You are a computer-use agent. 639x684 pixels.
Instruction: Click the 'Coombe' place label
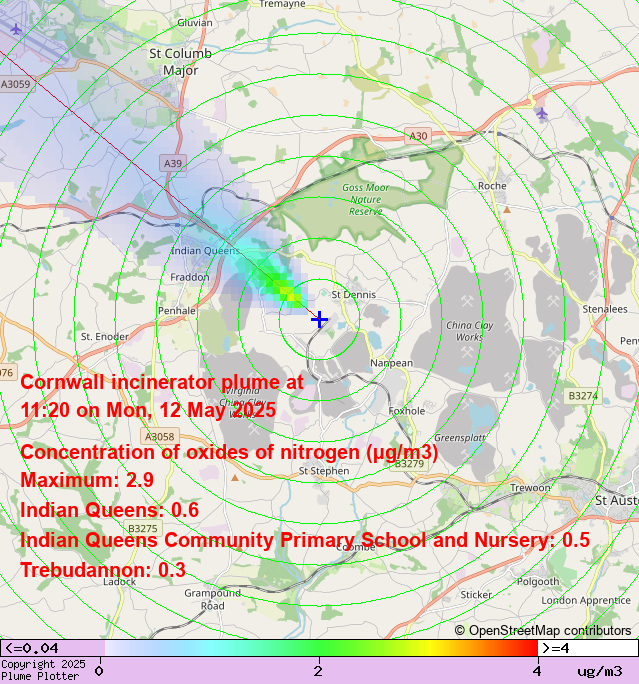[356, 548]
